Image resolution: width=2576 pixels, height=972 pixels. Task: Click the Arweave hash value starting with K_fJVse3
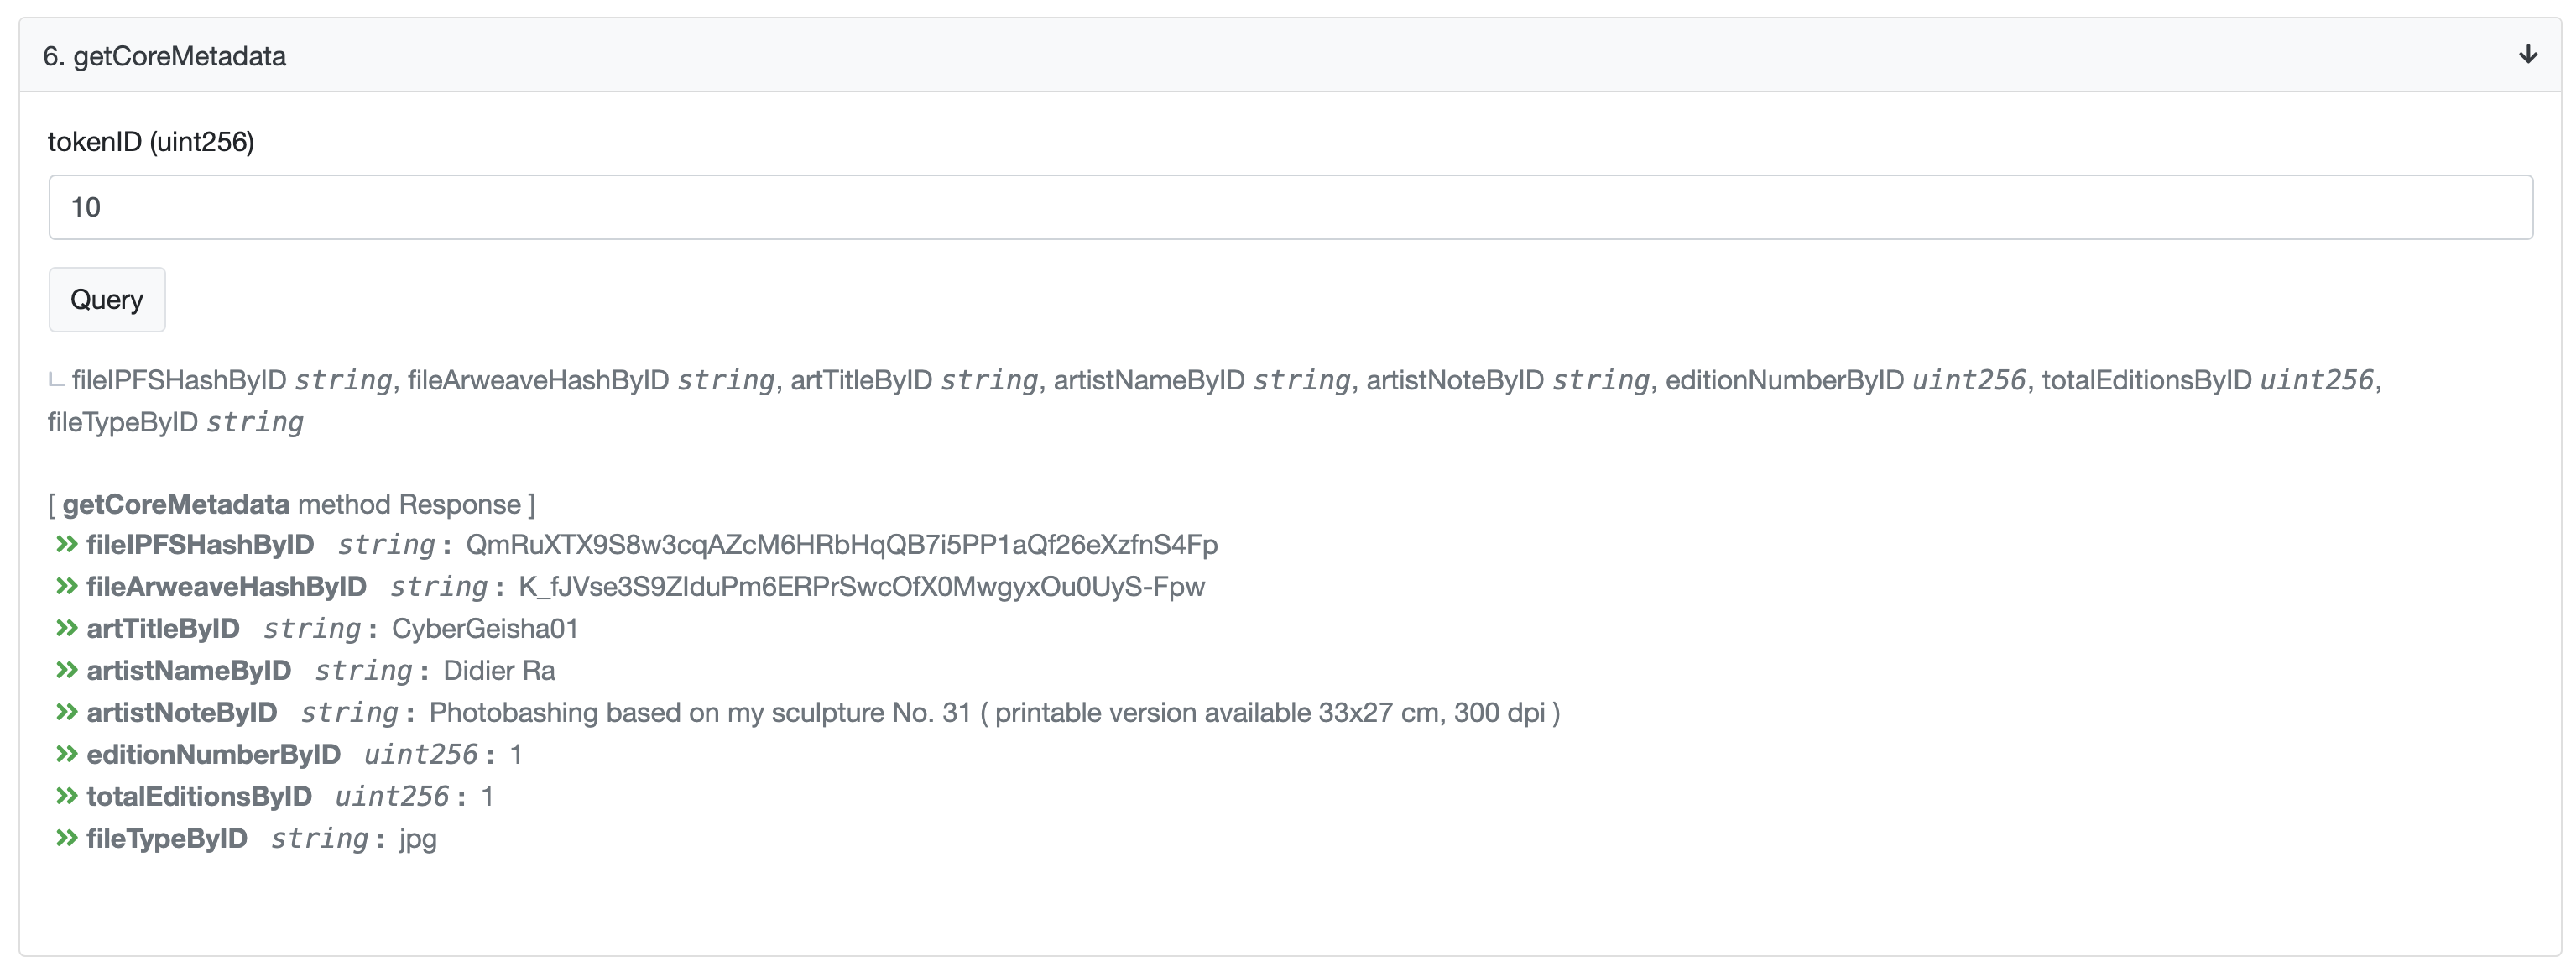861,587
